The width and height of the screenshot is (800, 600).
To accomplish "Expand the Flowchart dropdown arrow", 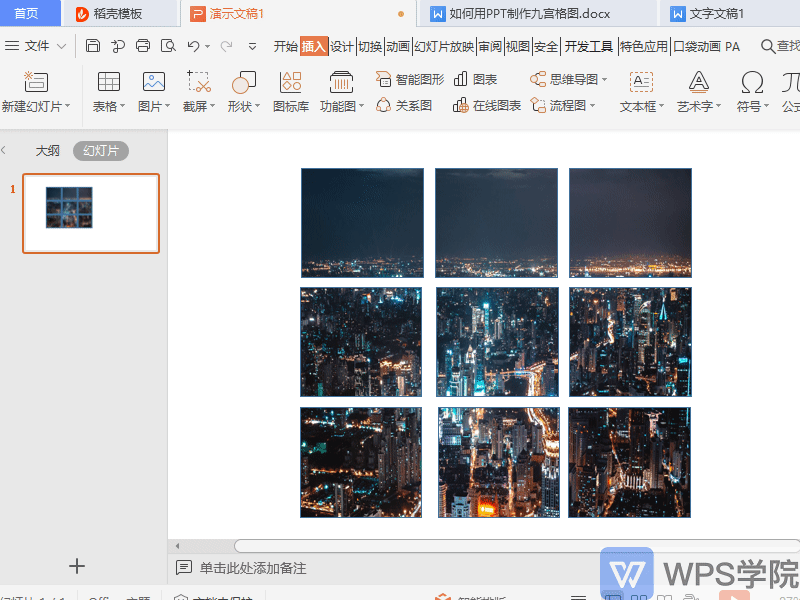I will tap(592, 106).
